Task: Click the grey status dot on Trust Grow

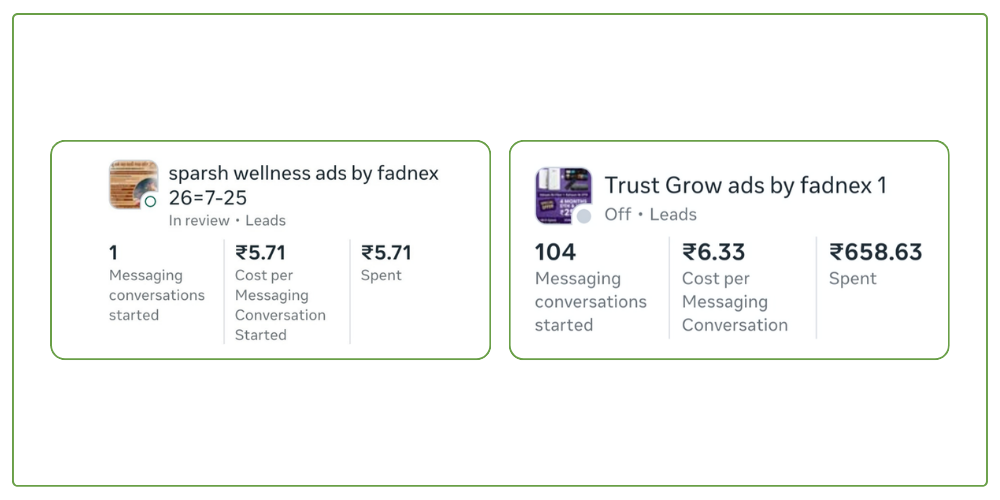Action: (x=584, y=216)
